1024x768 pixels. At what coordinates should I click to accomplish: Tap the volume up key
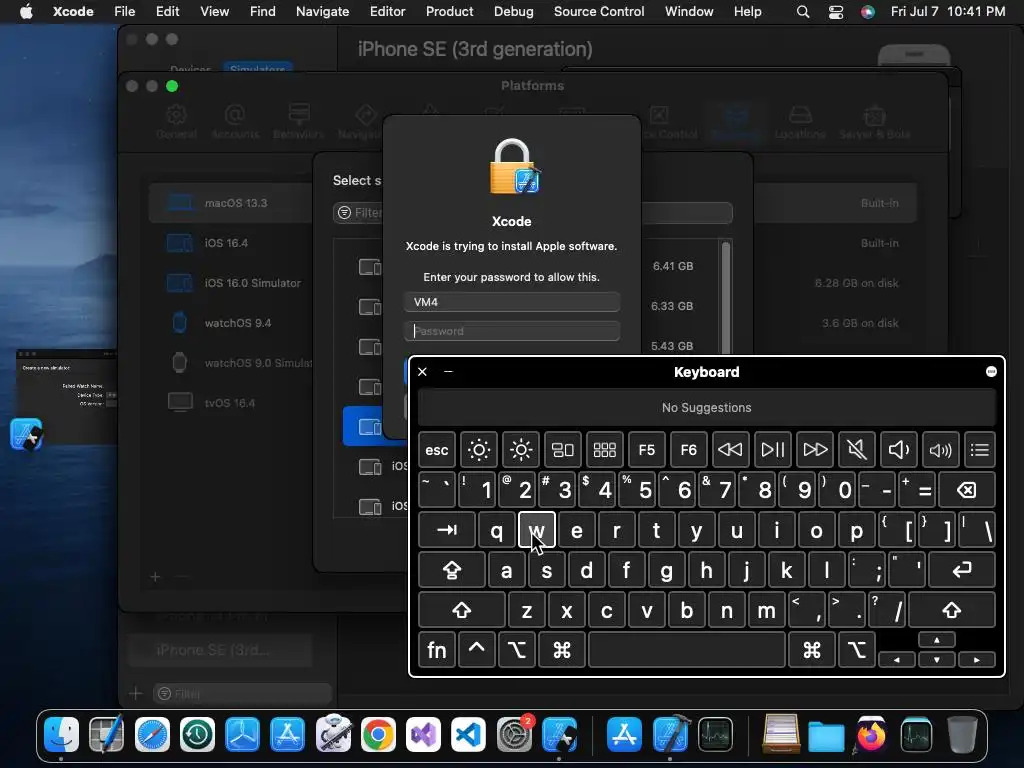coord(940,450)
